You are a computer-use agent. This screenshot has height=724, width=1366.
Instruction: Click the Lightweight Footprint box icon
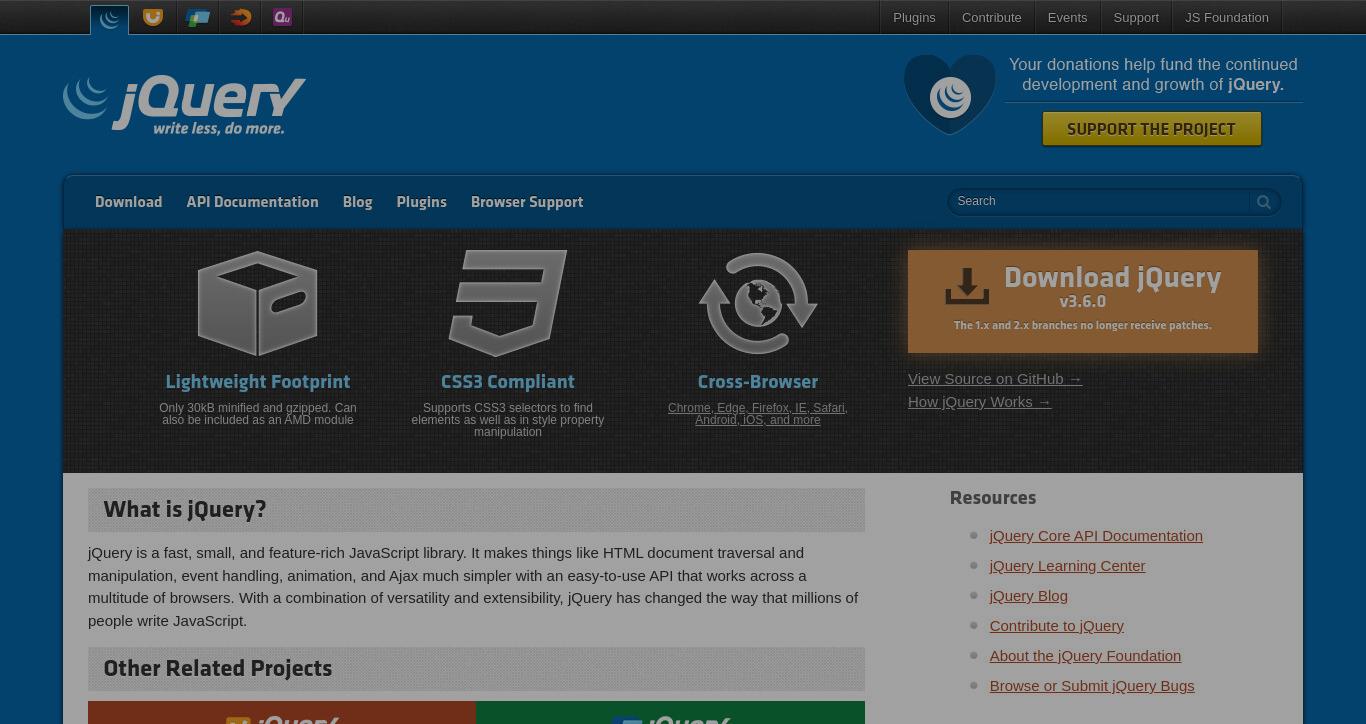(x=258, y=303)
